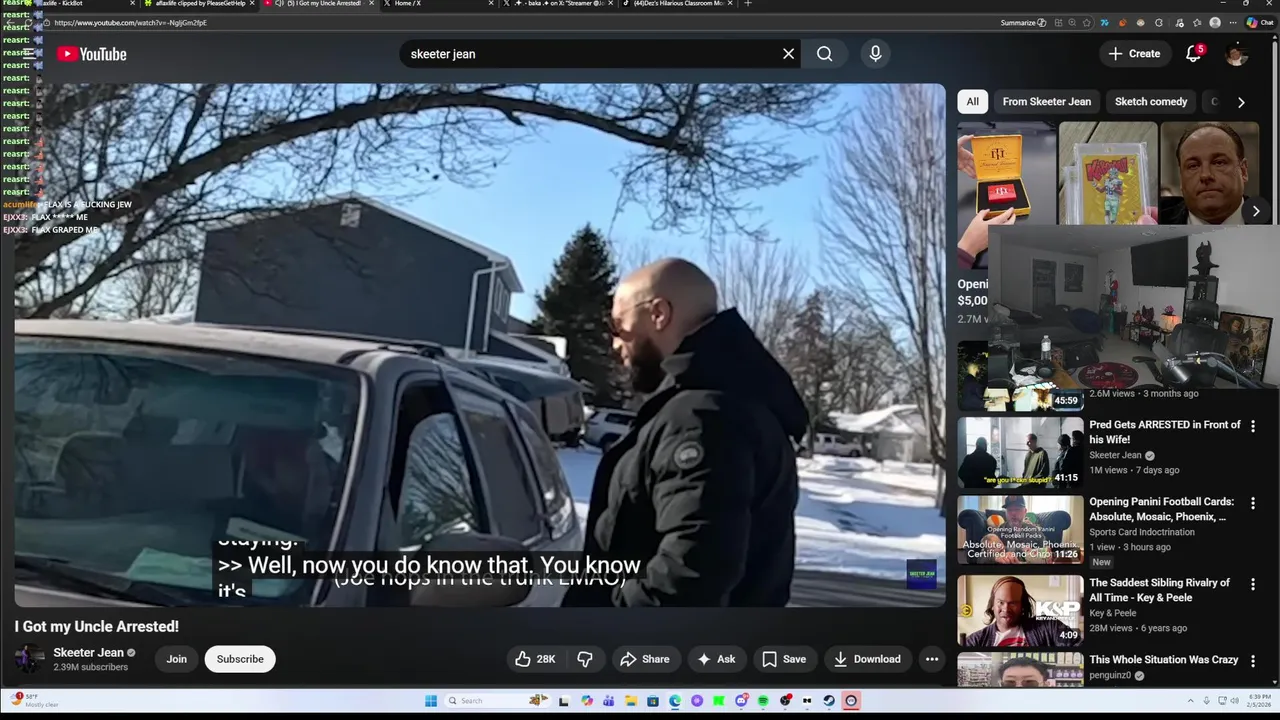The height and width of the screenshot is (720, 1280).
Task: Open 'Skeeter Jean' channel name link
Action: [88, 652]
